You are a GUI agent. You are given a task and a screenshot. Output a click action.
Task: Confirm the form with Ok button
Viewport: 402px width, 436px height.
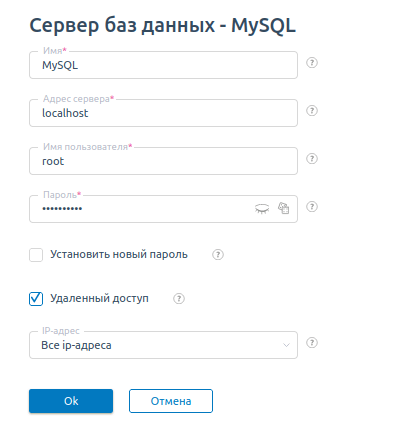[x=71, y=401]
